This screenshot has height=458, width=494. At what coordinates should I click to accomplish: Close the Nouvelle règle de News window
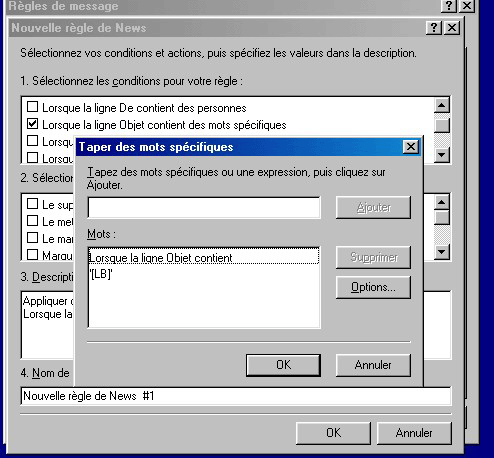(452, 28)
